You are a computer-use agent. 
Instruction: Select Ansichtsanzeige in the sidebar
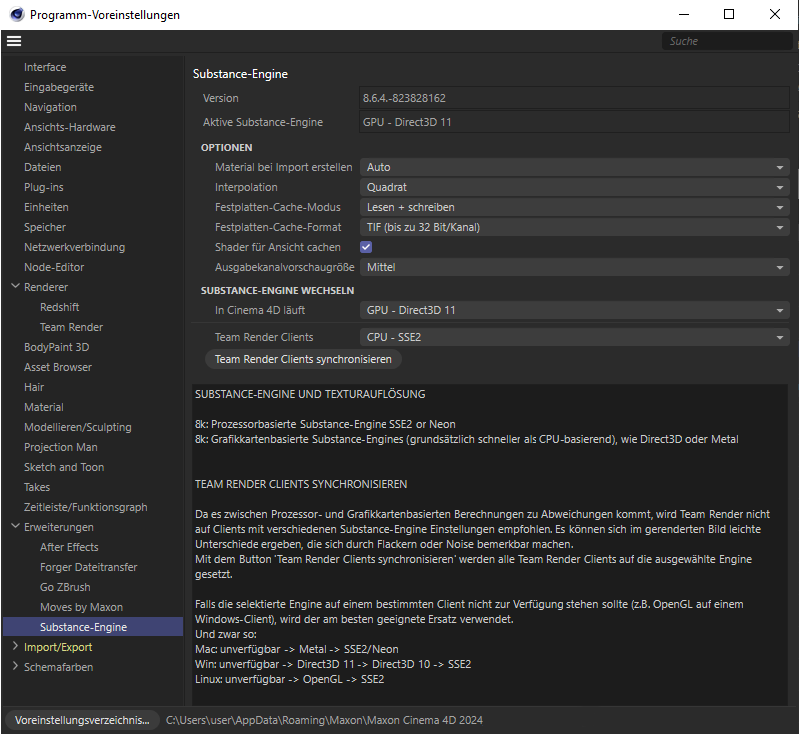[x=63, y=147]
